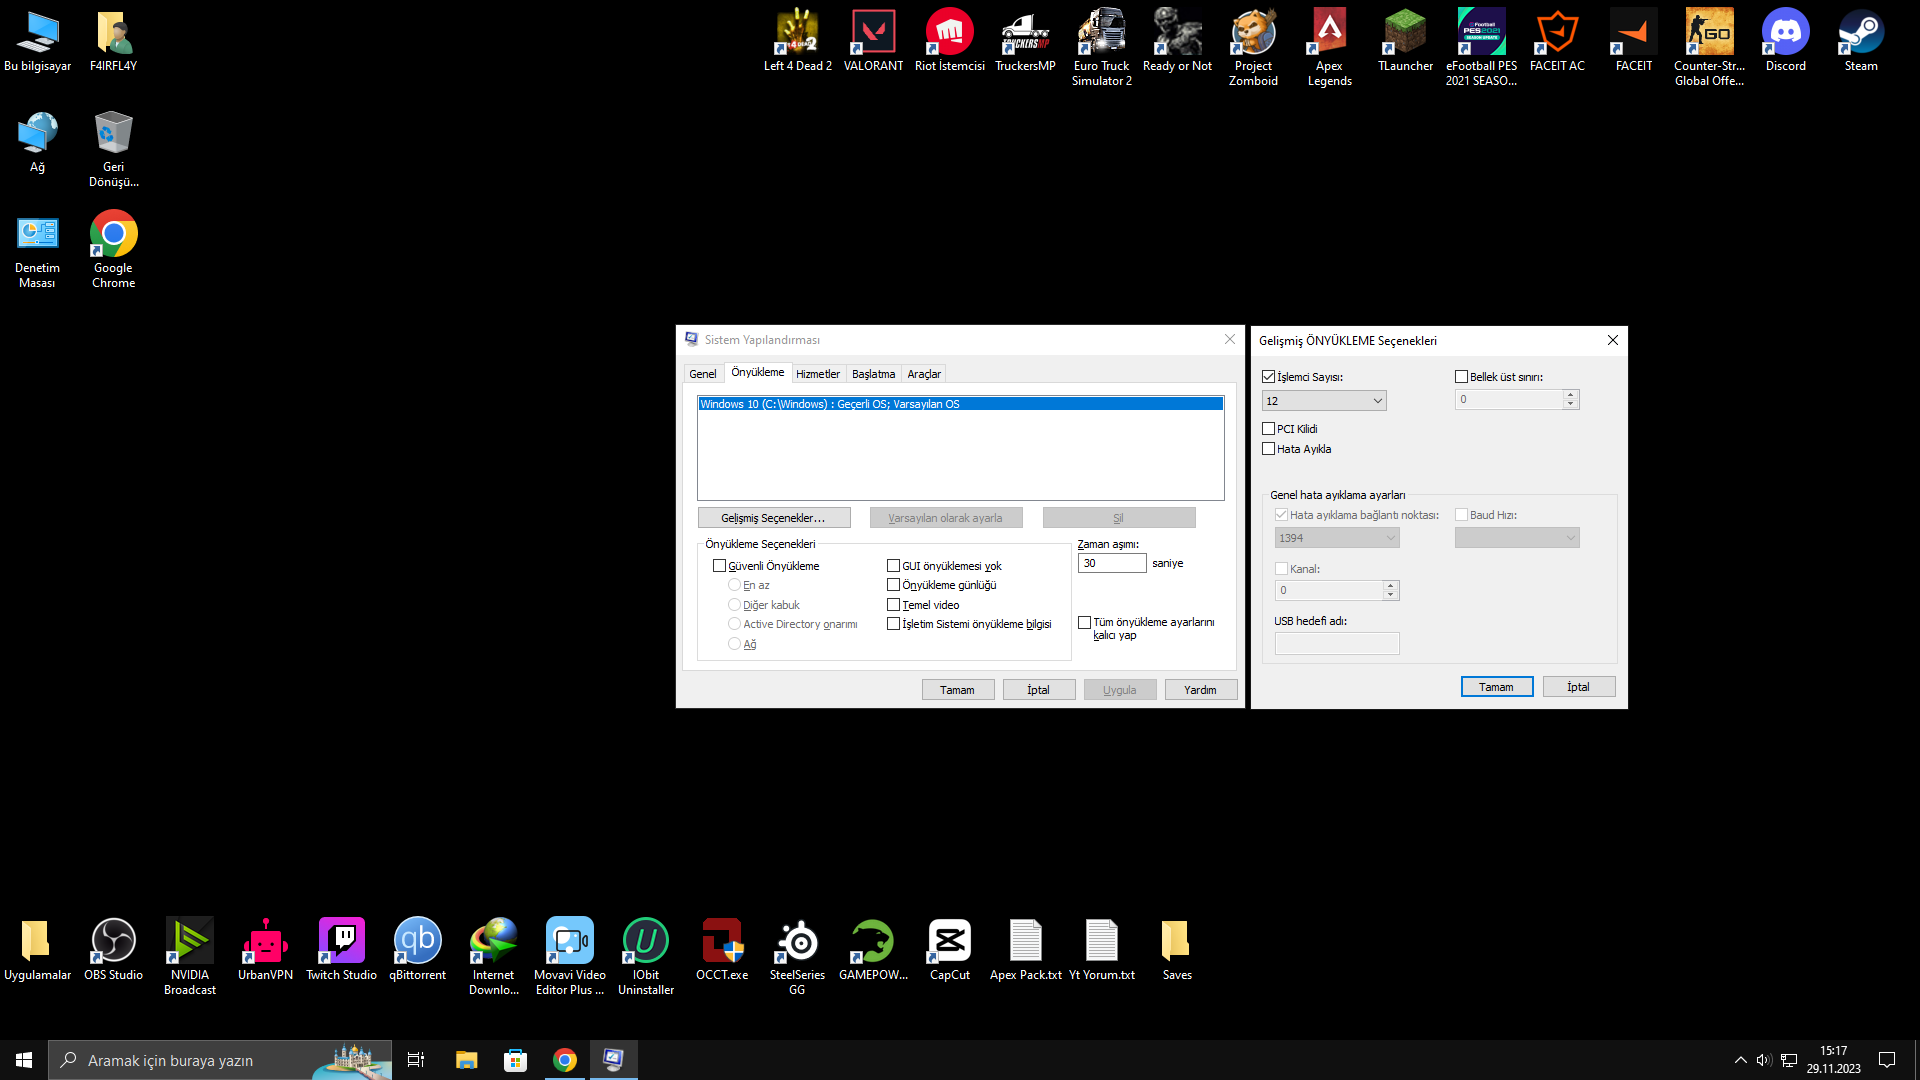
Task: Expand the processor count dropdown showing 12
Action: pos(1324,401)
